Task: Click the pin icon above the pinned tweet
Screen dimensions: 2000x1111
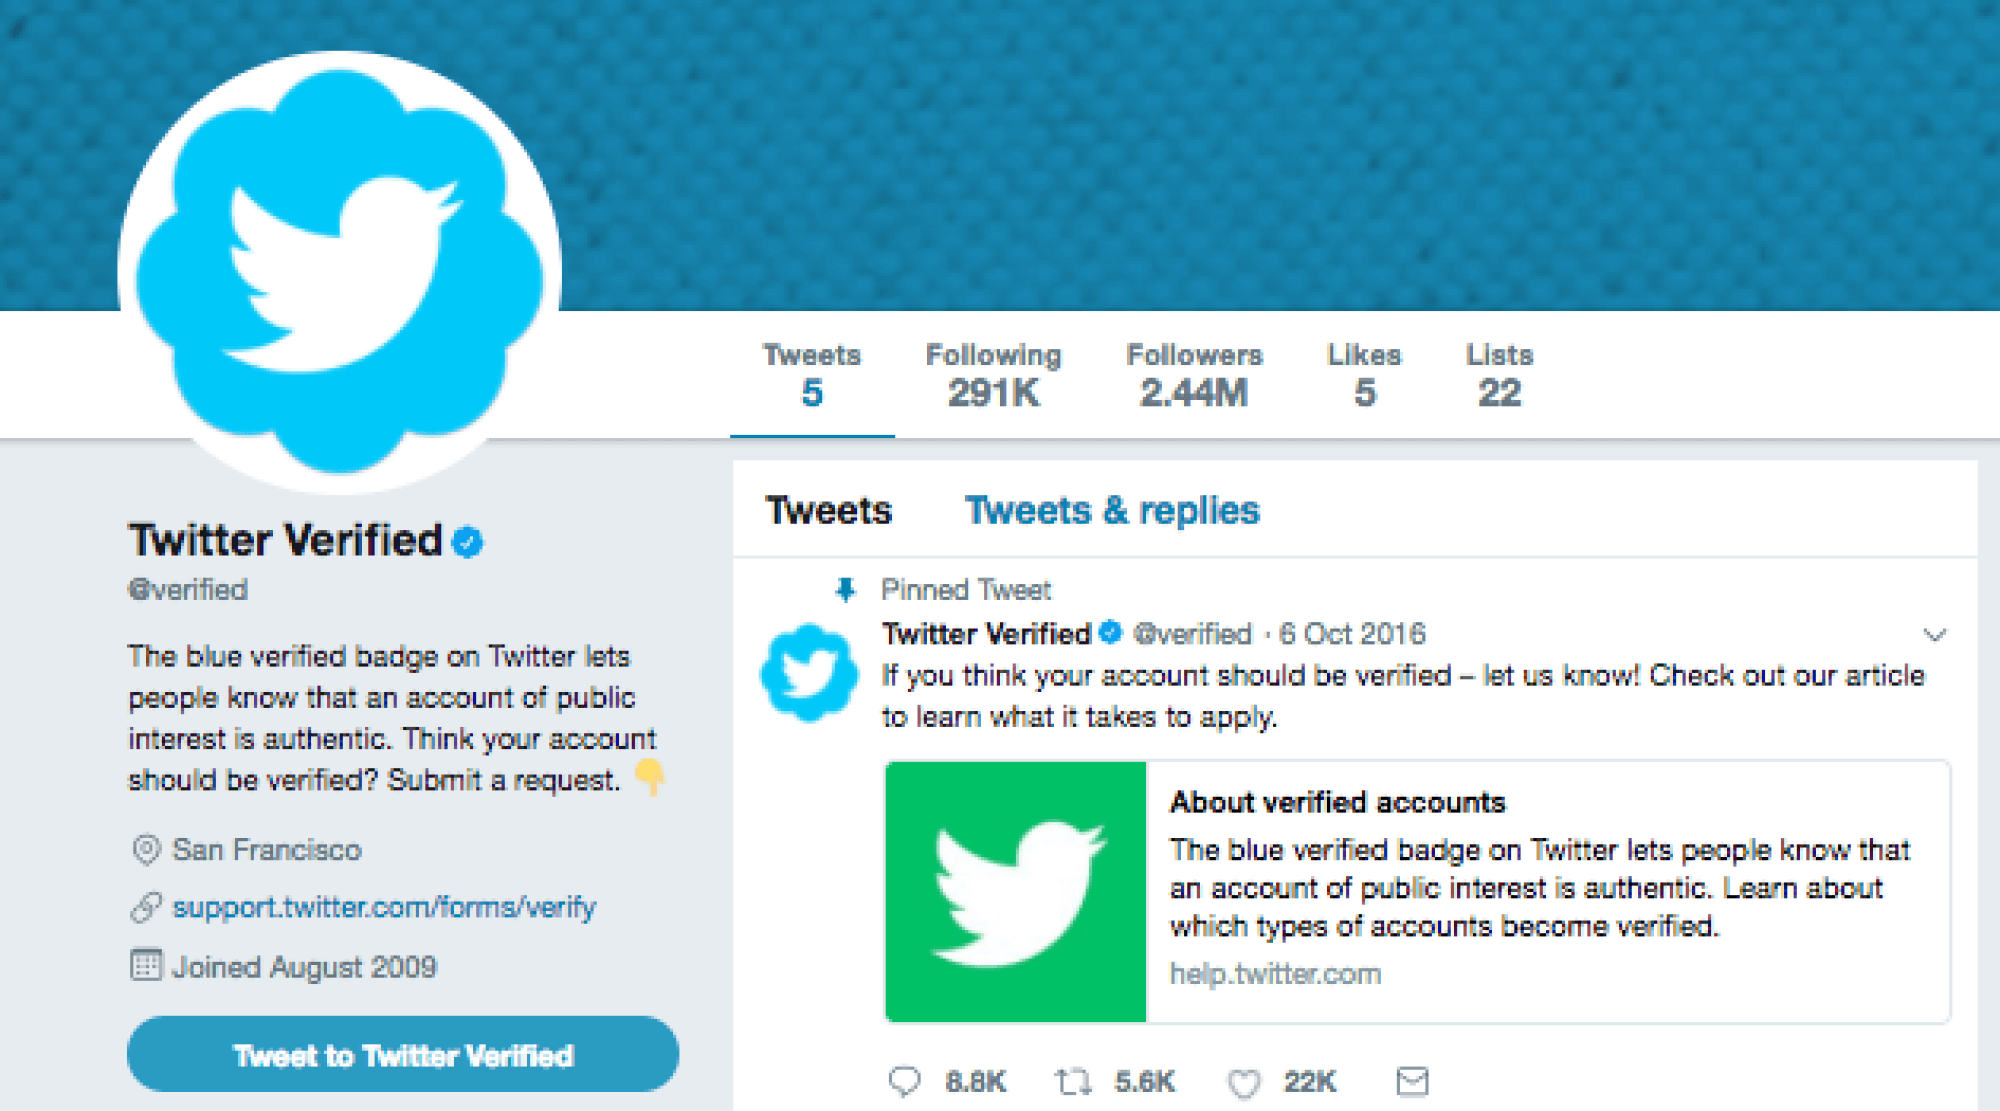Action: tap(845, 590)
